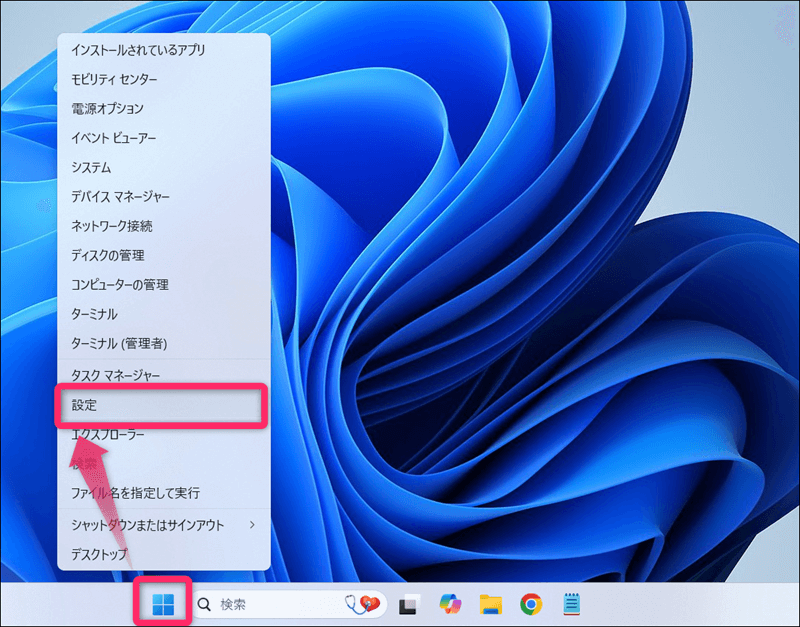
Task: Open タスク マネージャー menu item
Action: point(116,375)
